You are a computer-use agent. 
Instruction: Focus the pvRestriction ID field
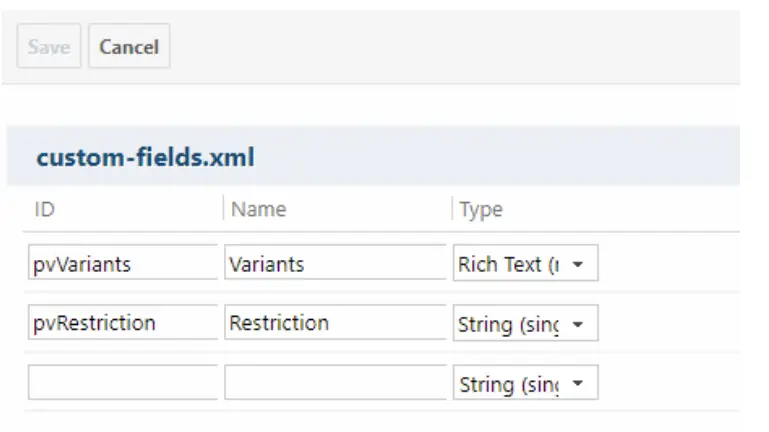tap(122, 323)
